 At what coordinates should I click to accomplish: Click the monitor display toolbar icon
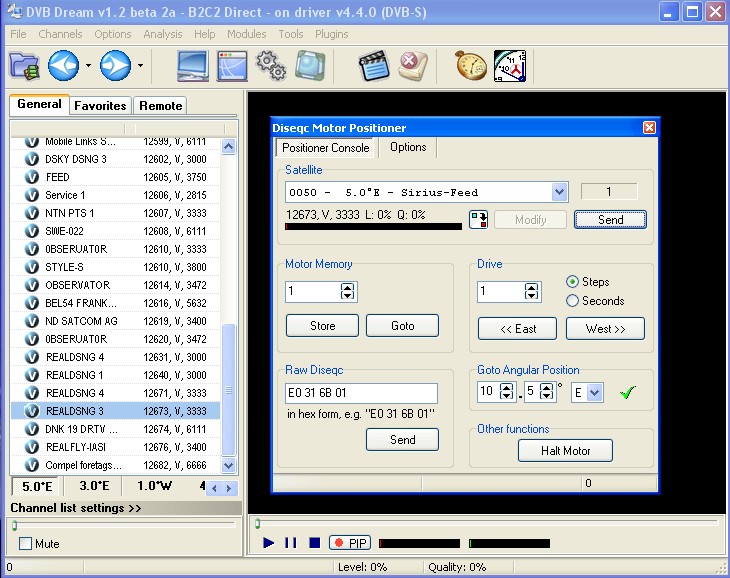coord(192,66)
